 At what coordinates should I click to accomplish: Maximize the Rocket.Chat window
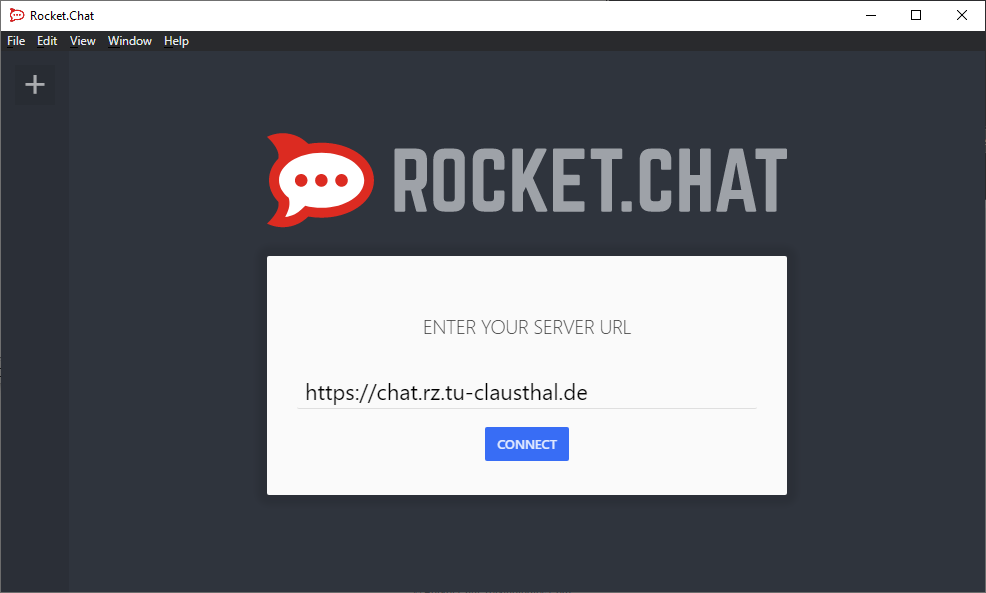(x=916, y=15)
